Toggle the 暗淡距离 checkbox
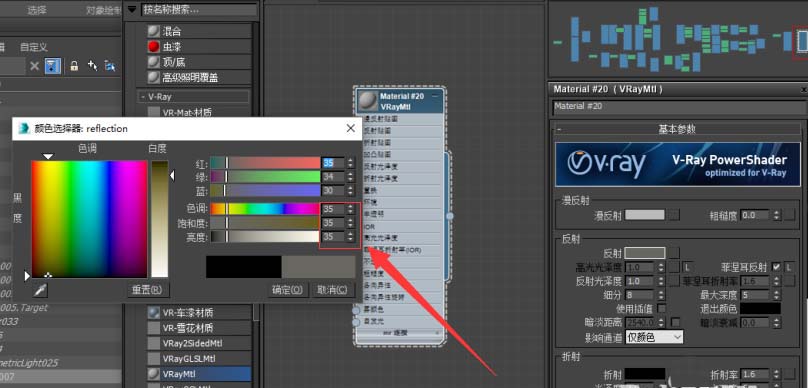 tap(675, 322)
